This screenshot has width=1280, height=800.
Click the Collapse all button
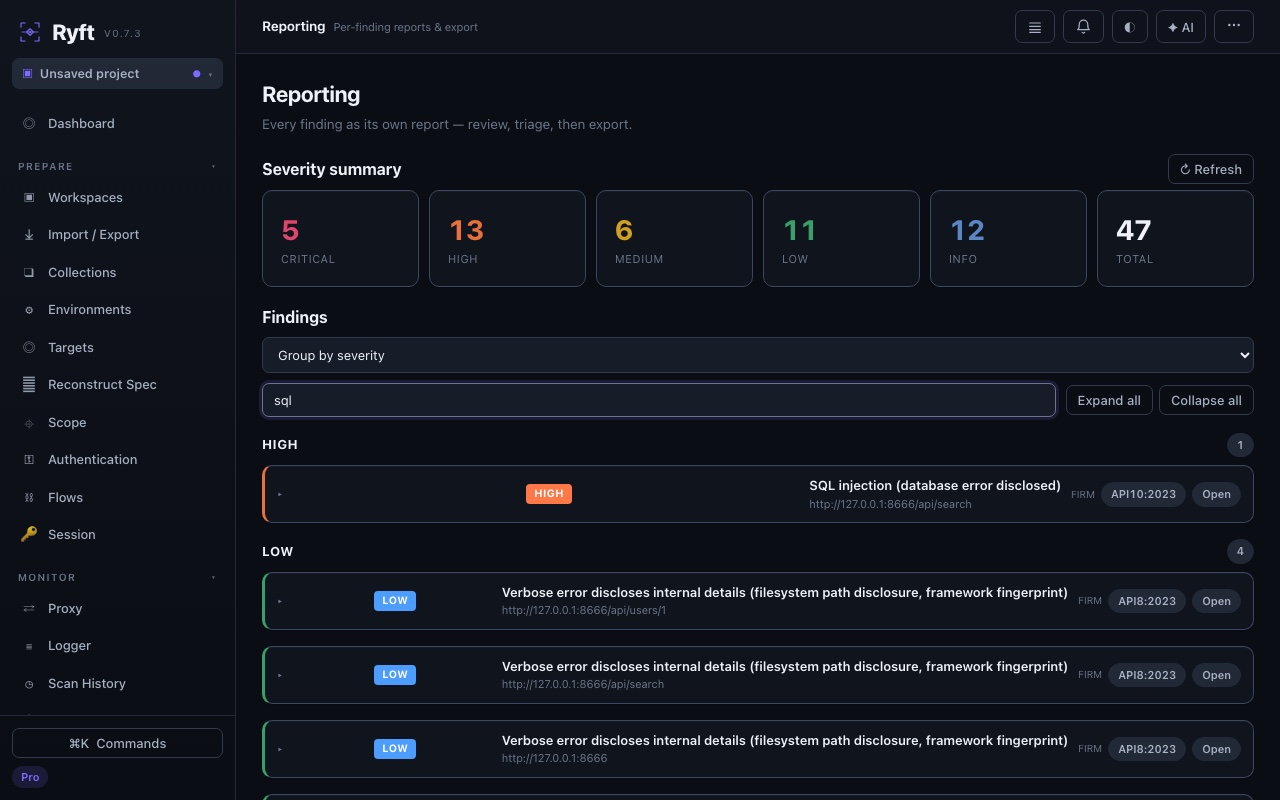click(1206, 401)
